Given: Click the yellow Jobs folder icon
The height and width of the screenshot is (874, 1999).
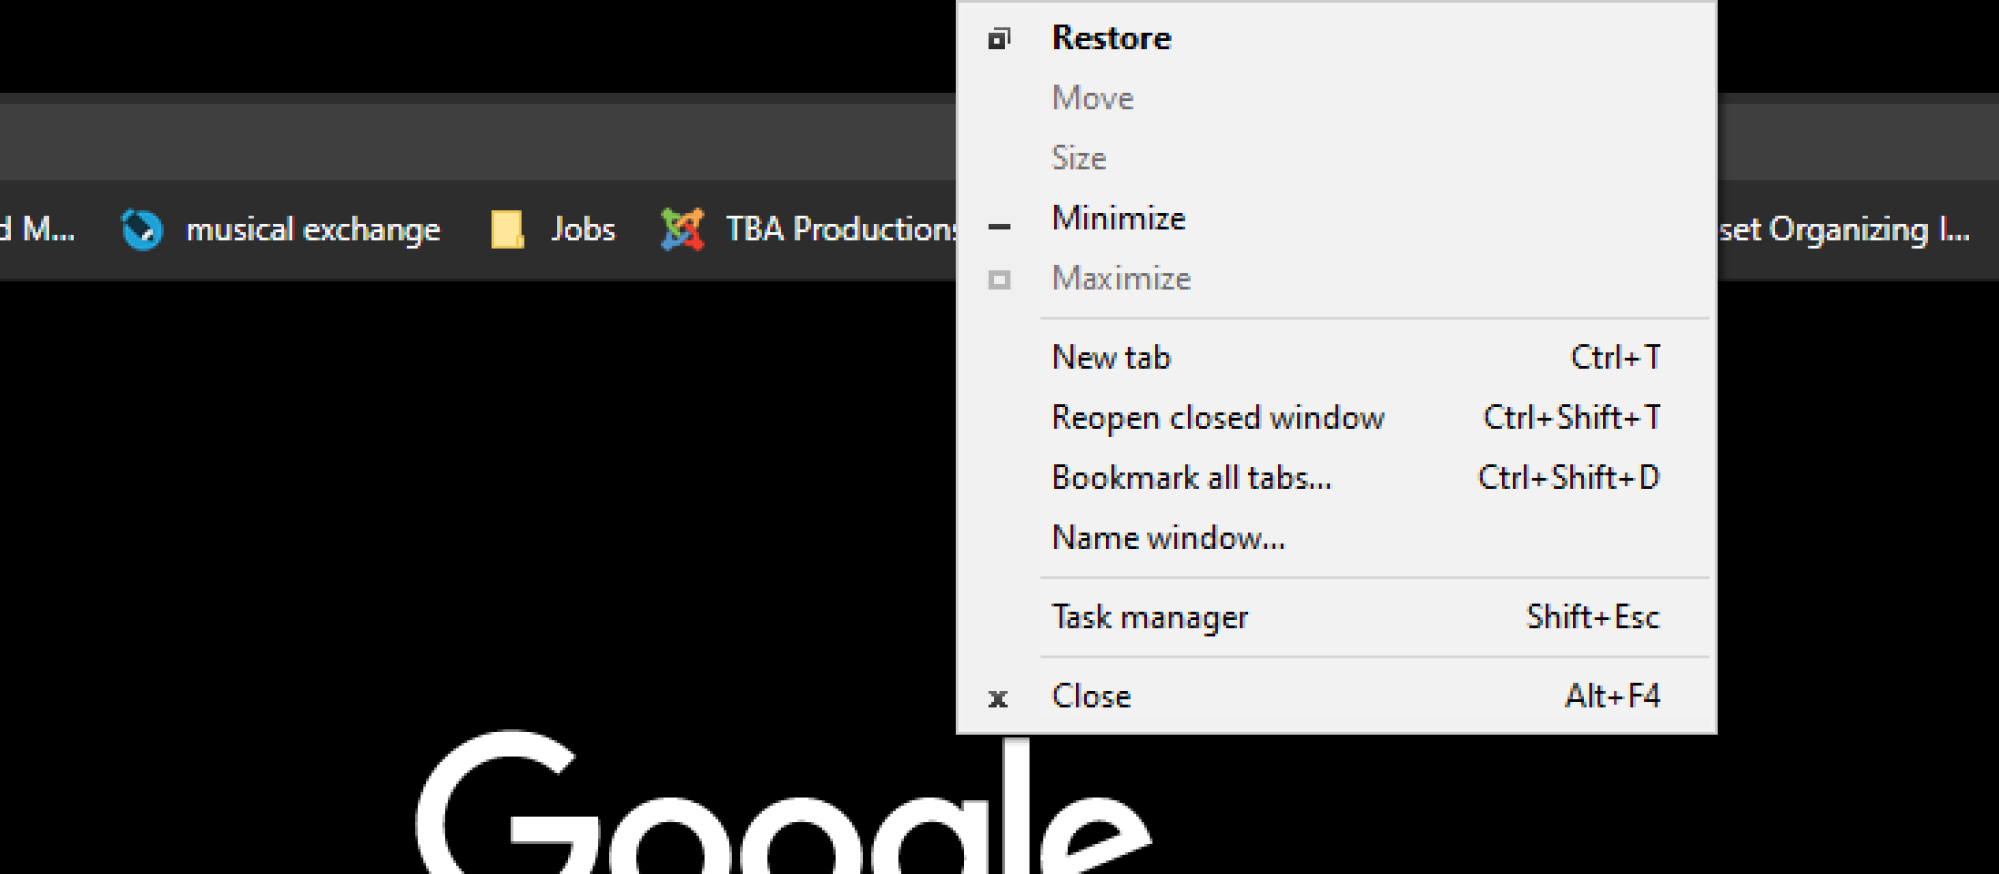Looking at the screenshot, I should (507, 230).
